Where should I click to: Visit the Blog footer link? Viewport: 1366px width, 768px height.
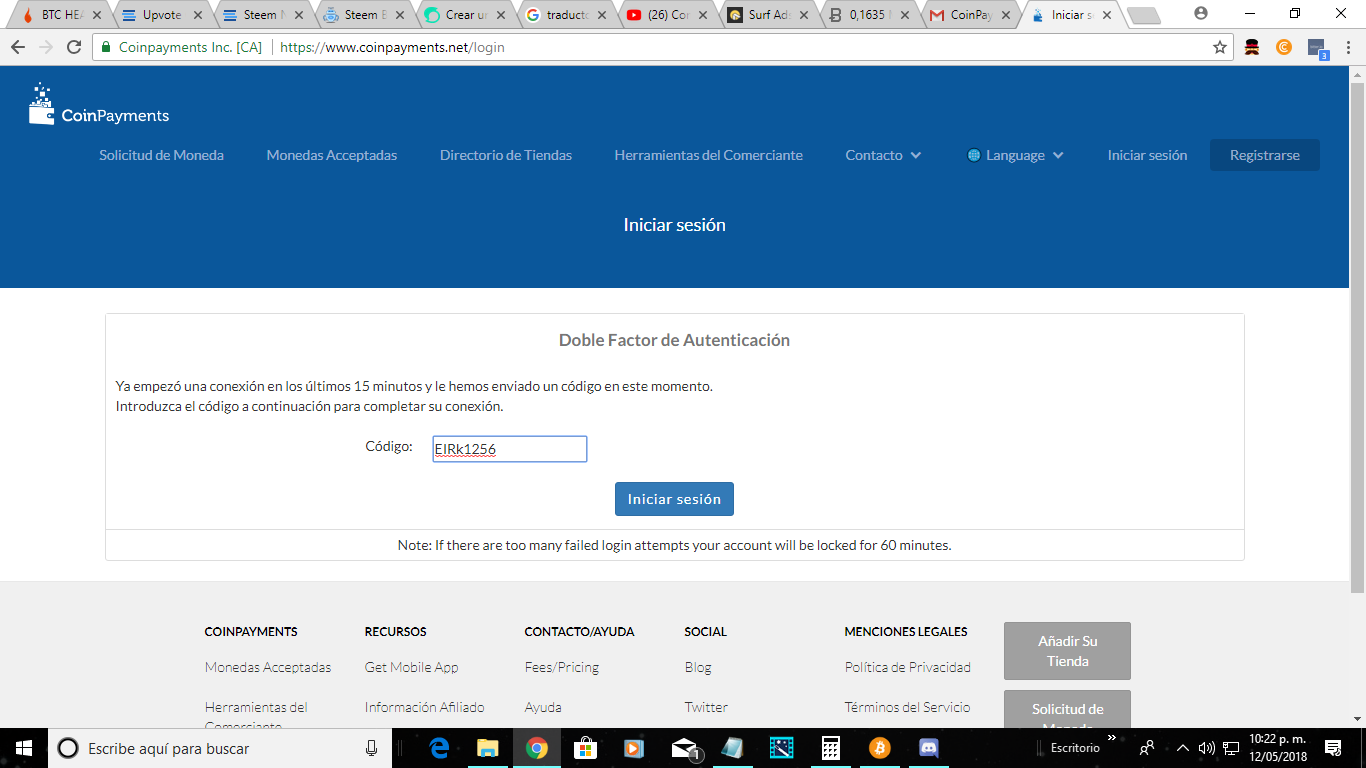698,667
